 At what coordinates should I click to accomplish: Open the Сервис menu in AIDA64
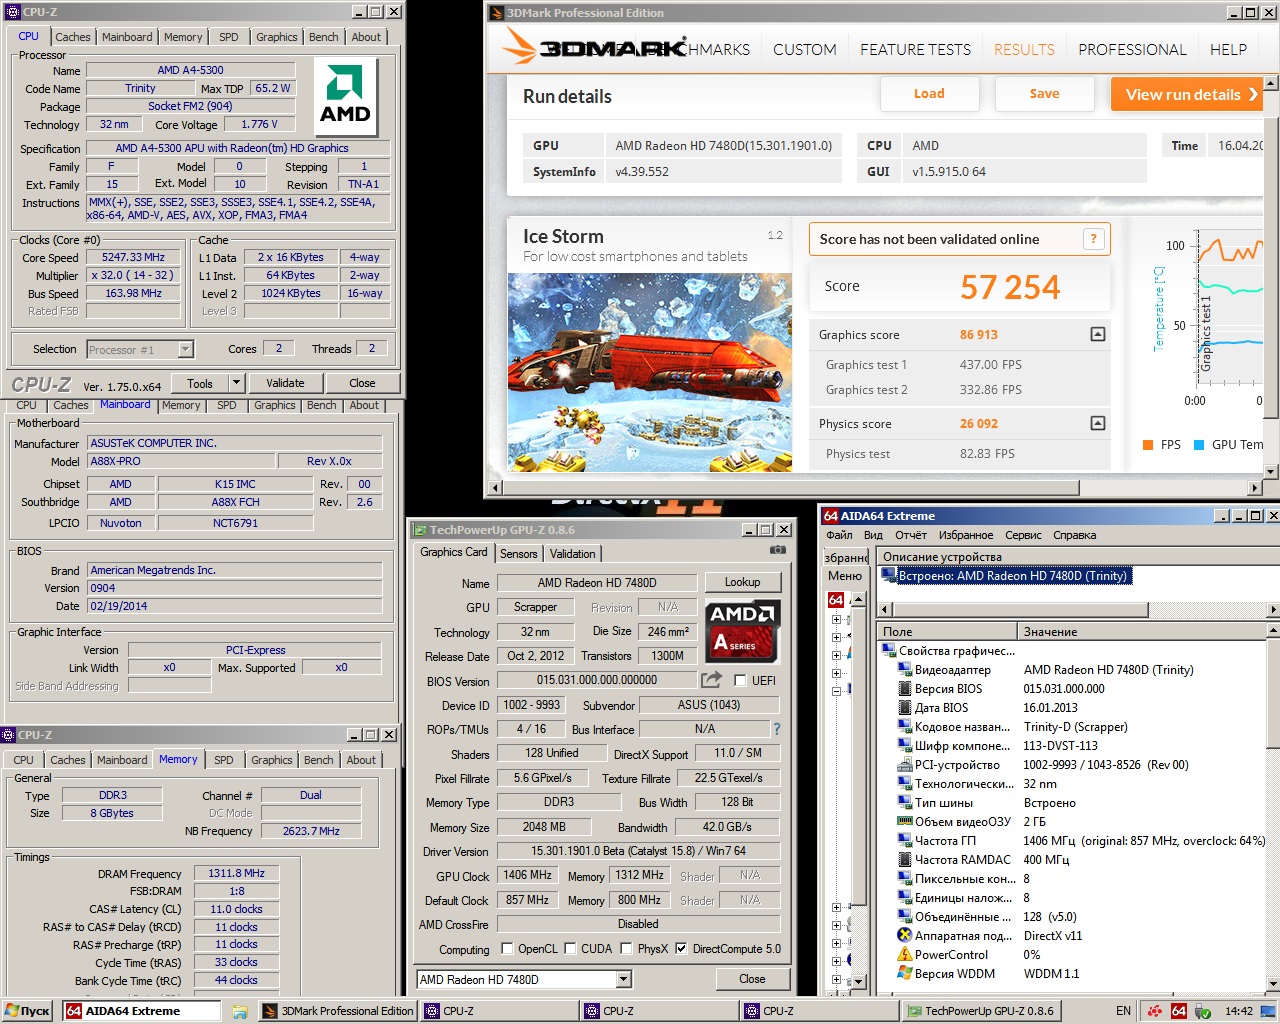click(x=1023, y=535)
